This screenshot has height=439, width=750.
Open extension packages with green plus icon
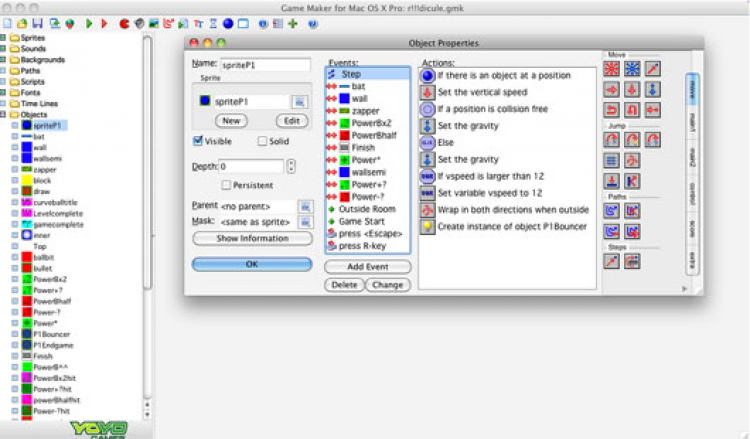tap(293, 23)
